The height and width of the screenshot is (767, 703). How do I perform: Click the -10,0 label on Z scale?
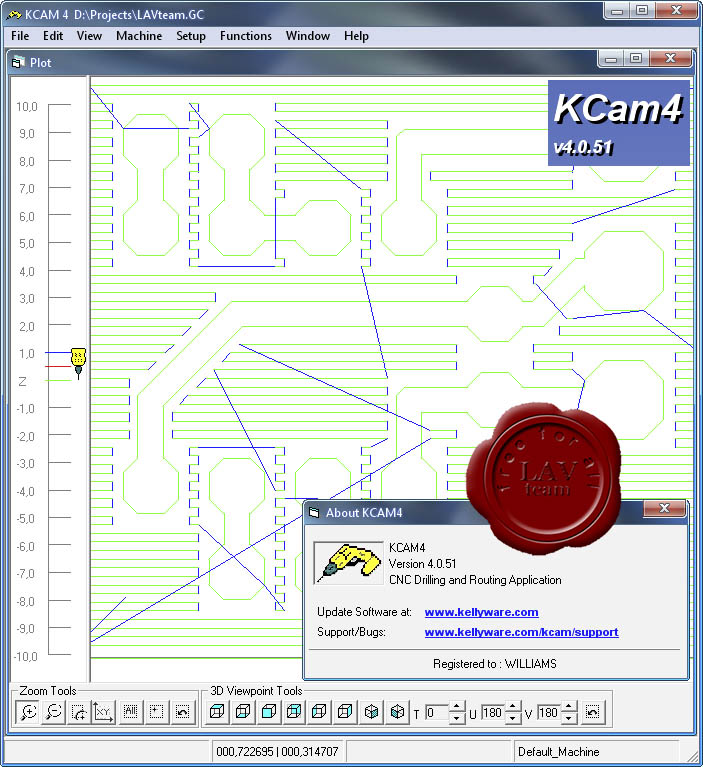click(x=25, y=656)
